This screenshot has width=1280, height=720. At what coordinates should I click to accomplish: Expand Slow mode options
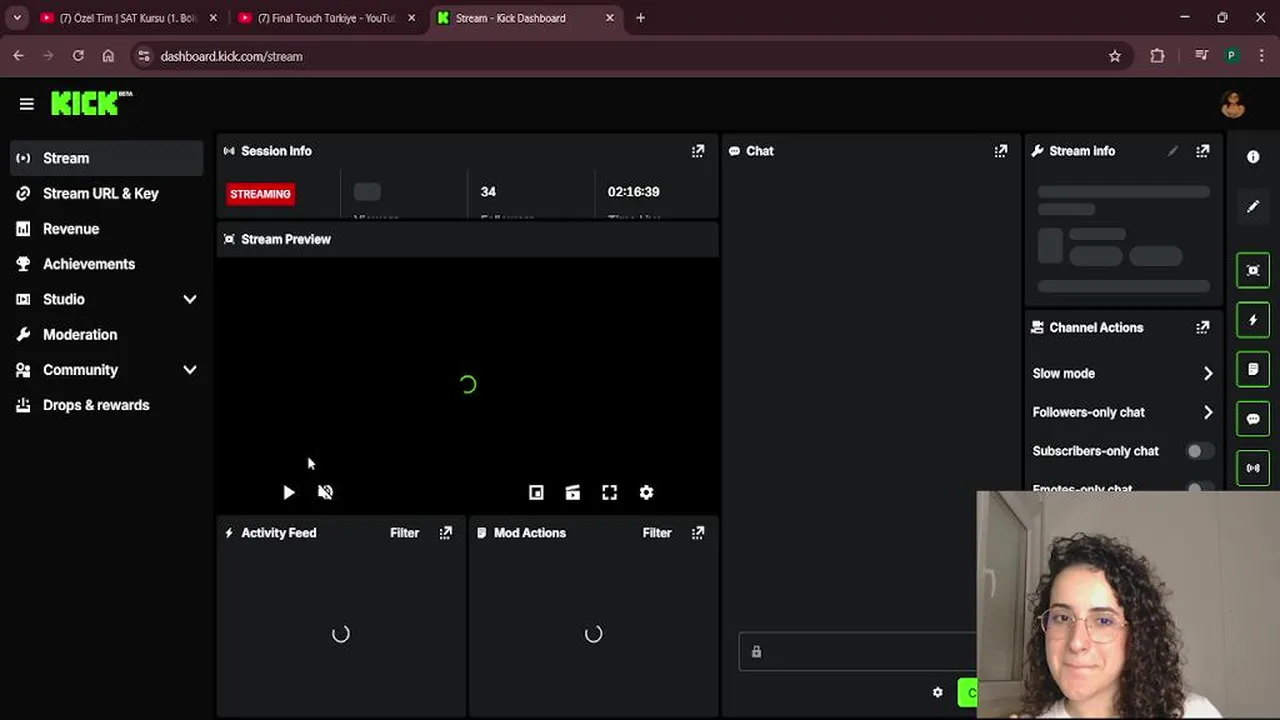1208,373
